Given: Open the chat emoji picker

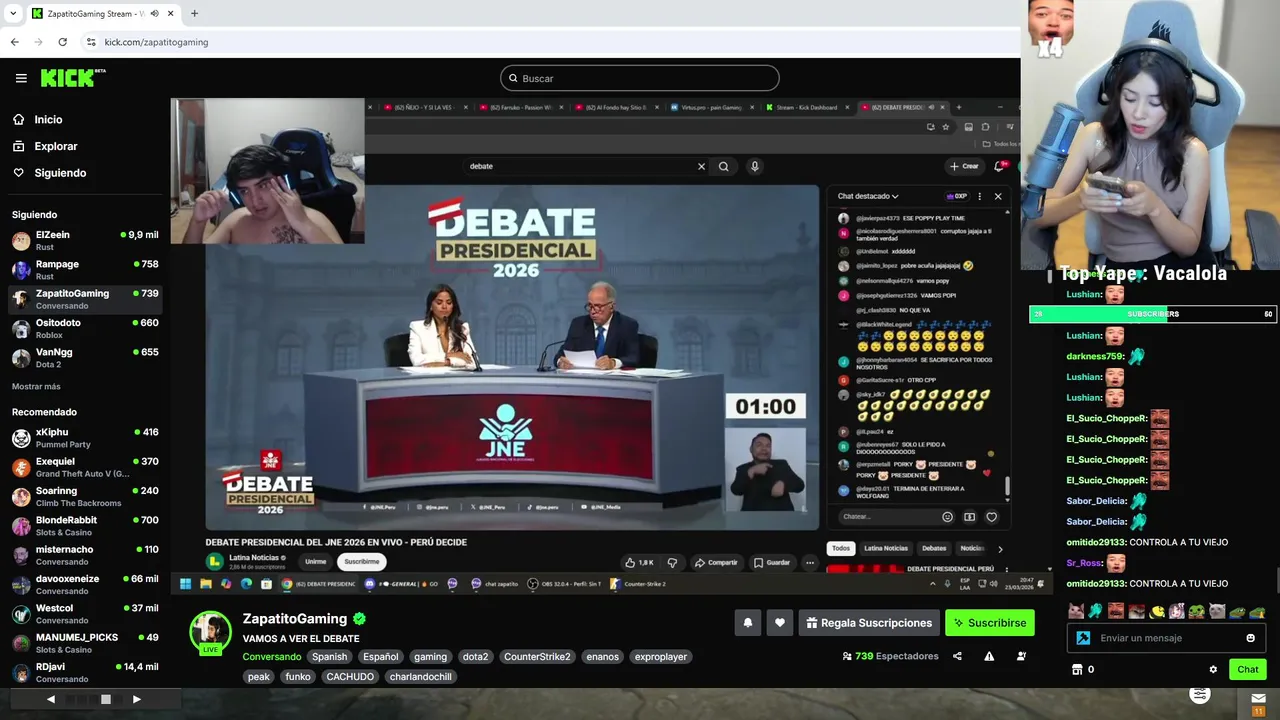Looking at the screenshot, I should click(x=1250, y=638).
